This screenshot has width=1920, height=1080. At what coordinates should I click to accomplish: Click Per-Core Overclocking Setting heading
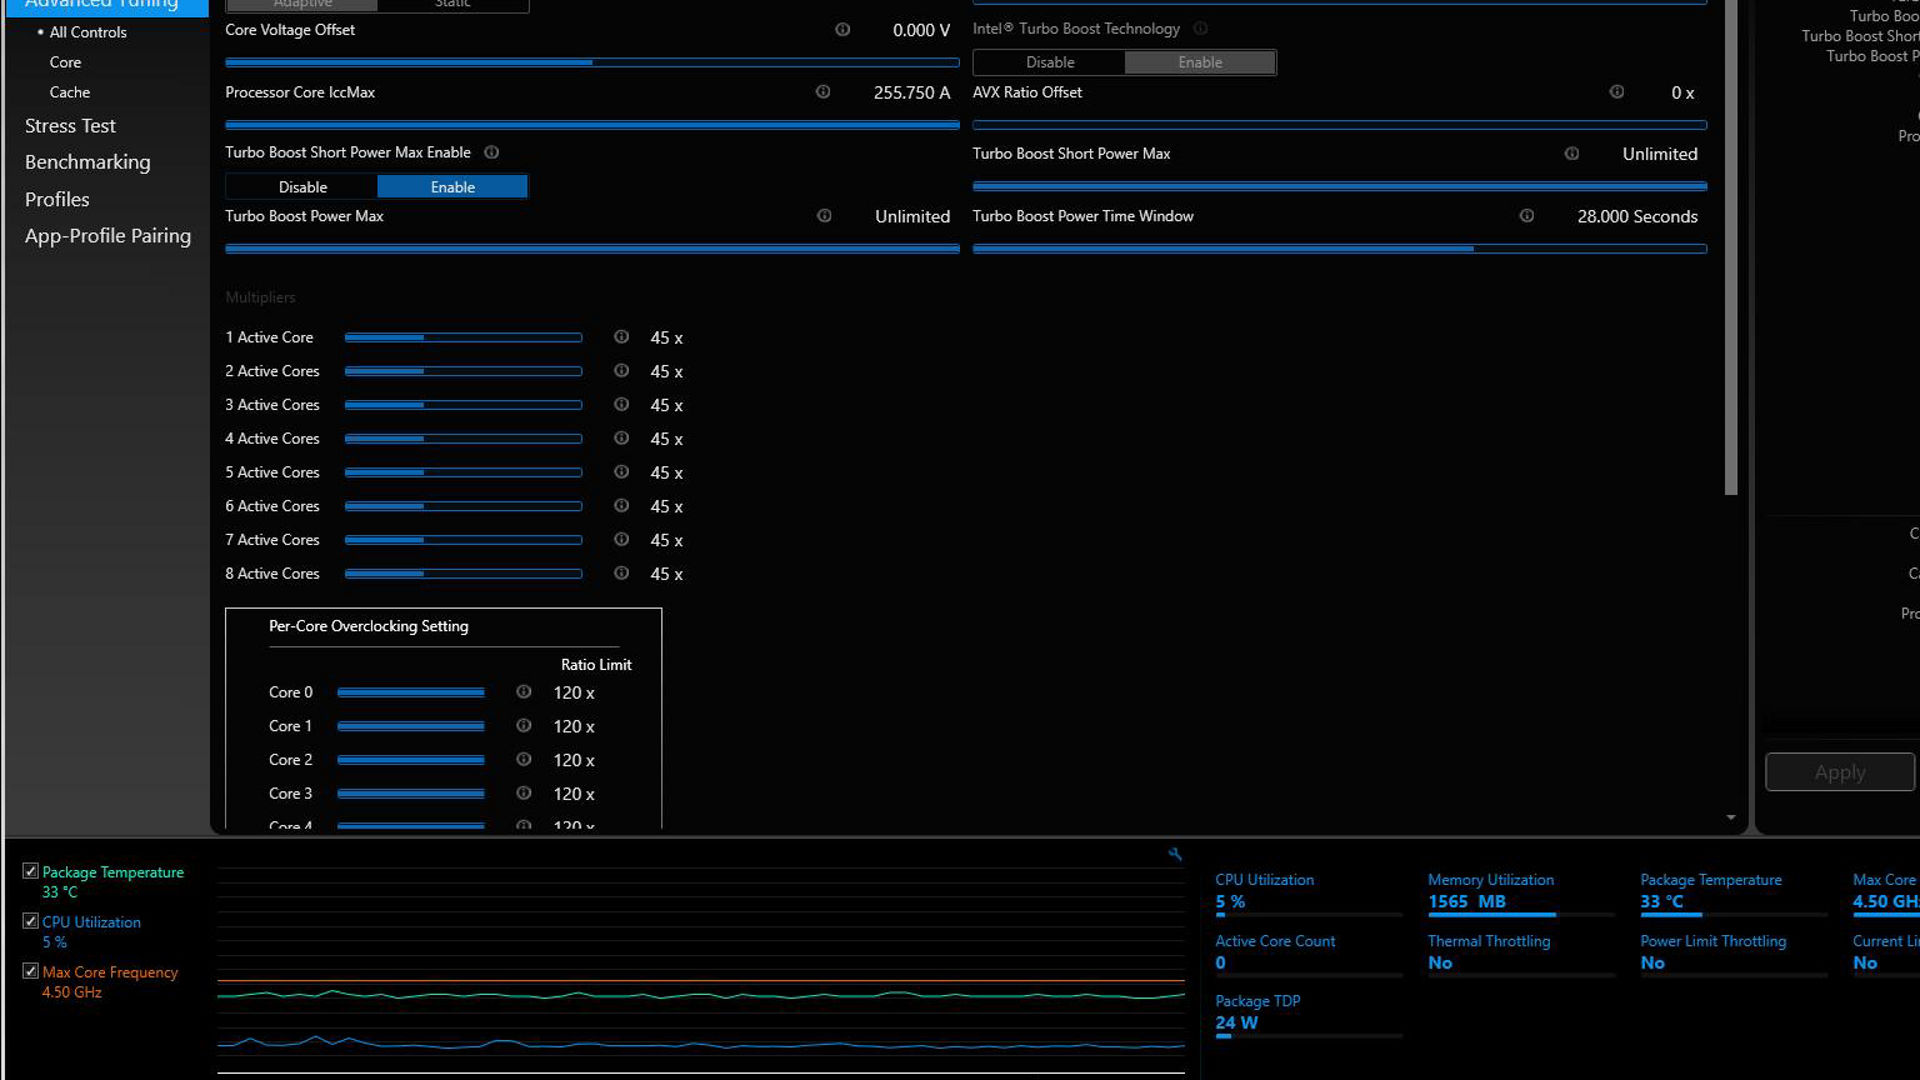pos(368,626)
